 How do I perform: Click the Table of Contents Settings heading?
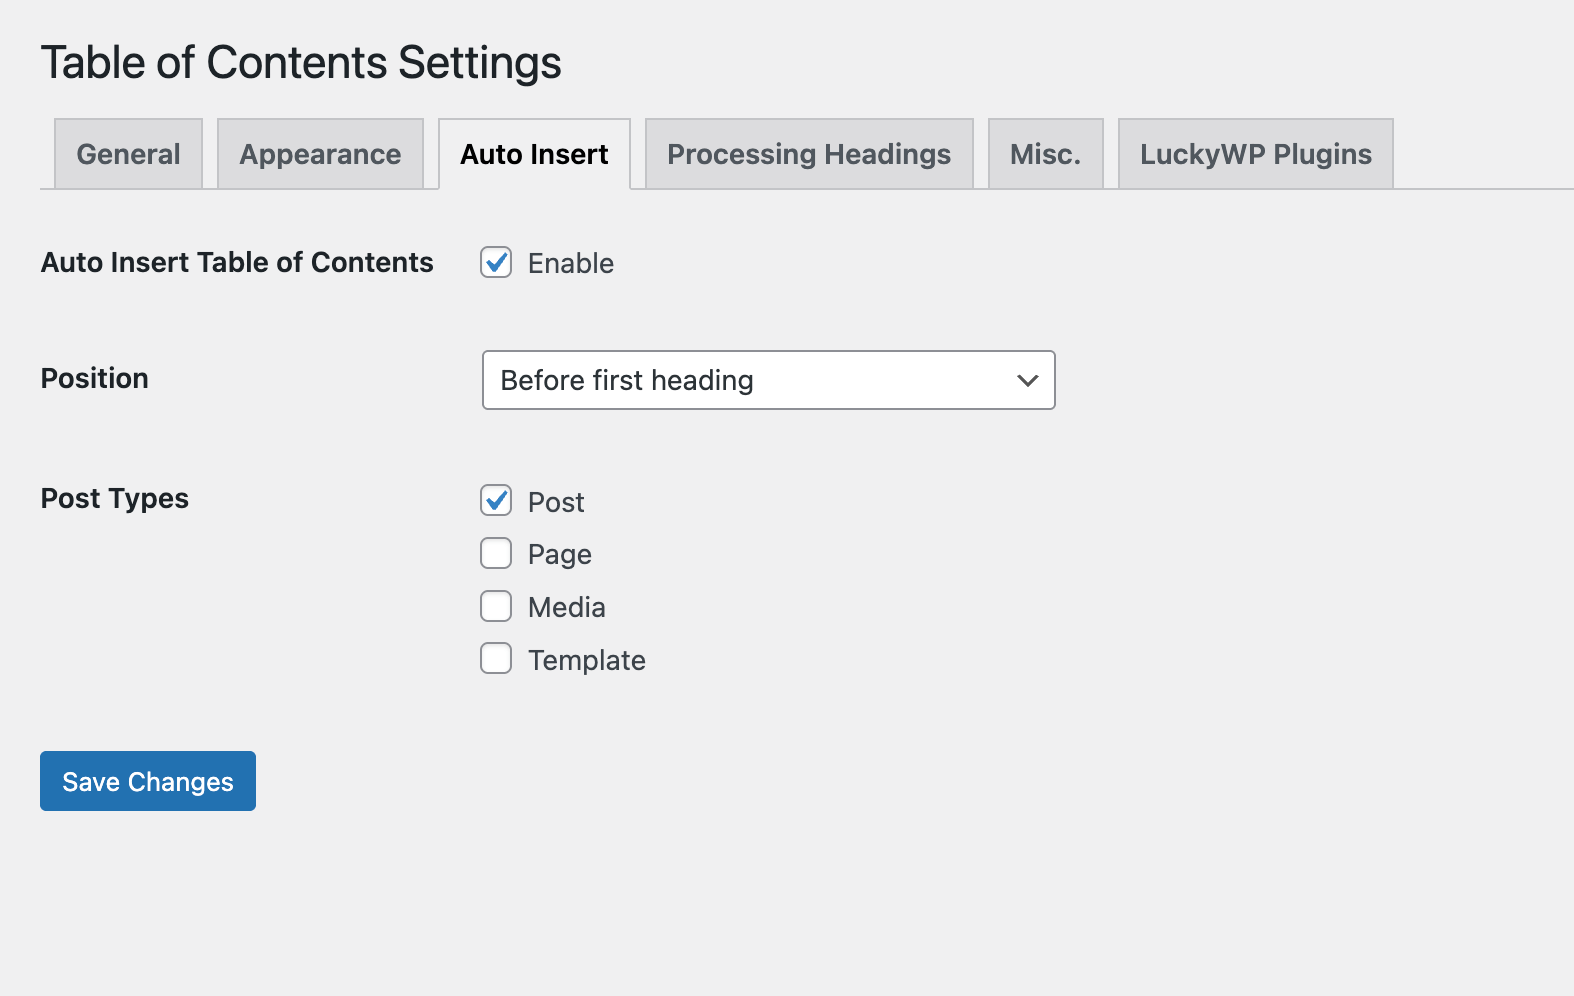coord(301,63)
